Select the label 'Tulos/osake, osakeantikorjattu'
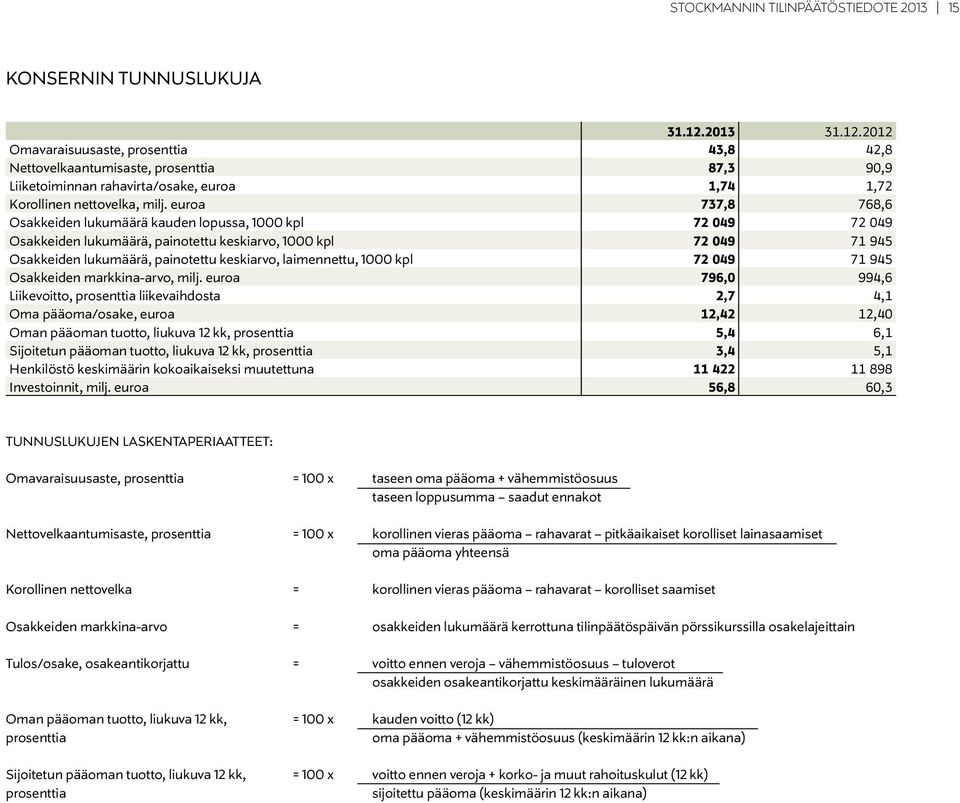960x803 pixels. point(97,664)
